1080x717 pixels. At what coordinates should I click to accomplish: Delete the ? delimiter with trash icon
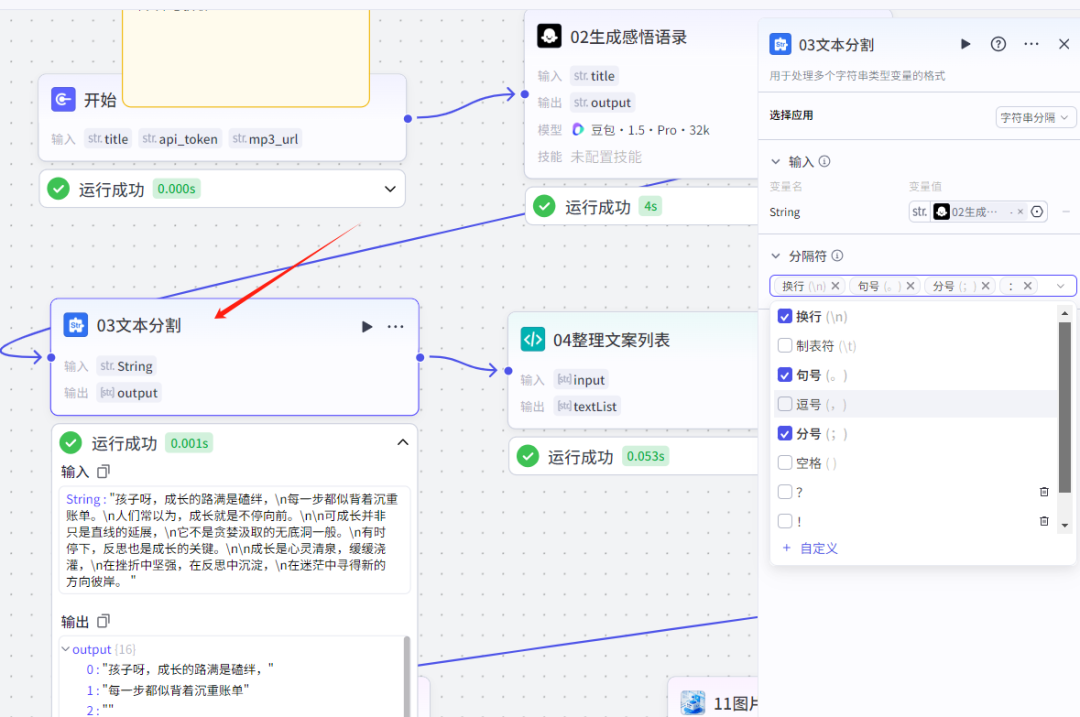tap(1044, 491)
